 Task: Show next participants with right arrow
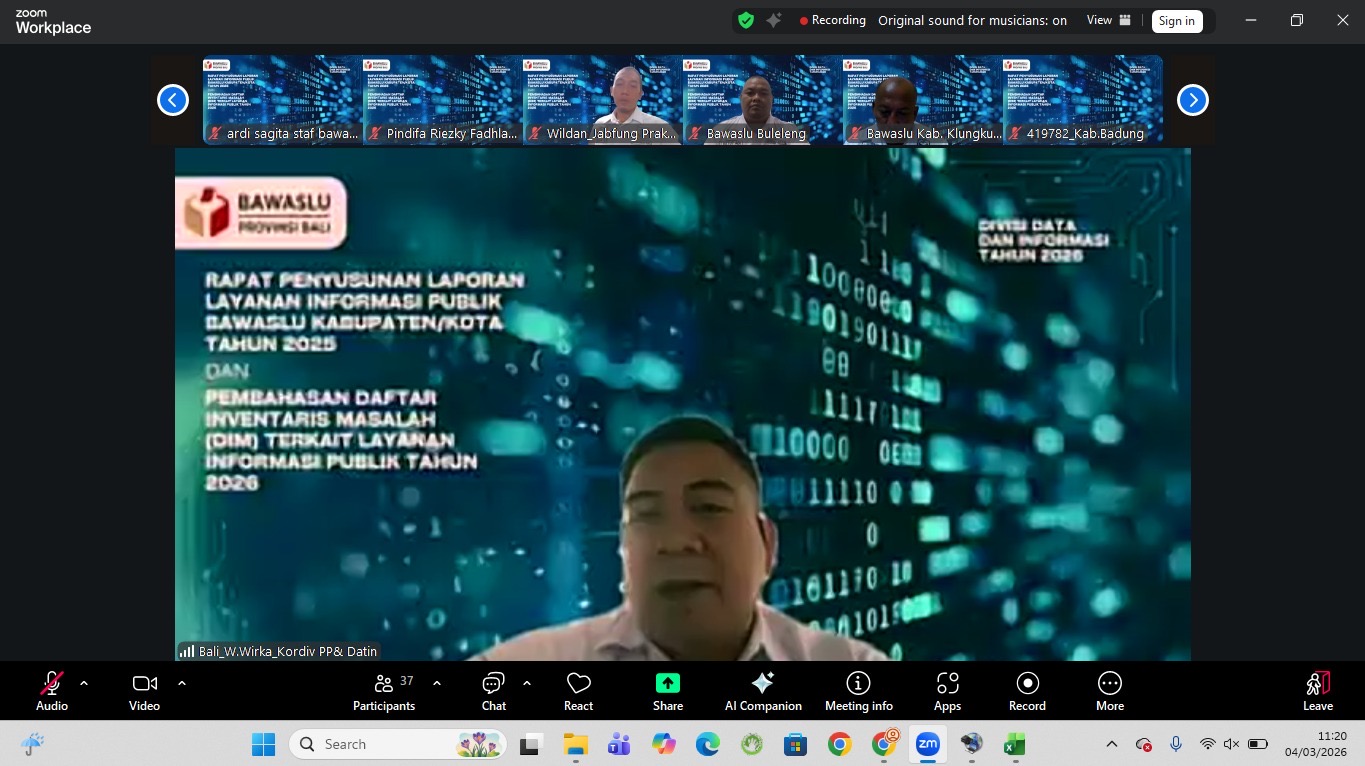tap(1192, 100)
